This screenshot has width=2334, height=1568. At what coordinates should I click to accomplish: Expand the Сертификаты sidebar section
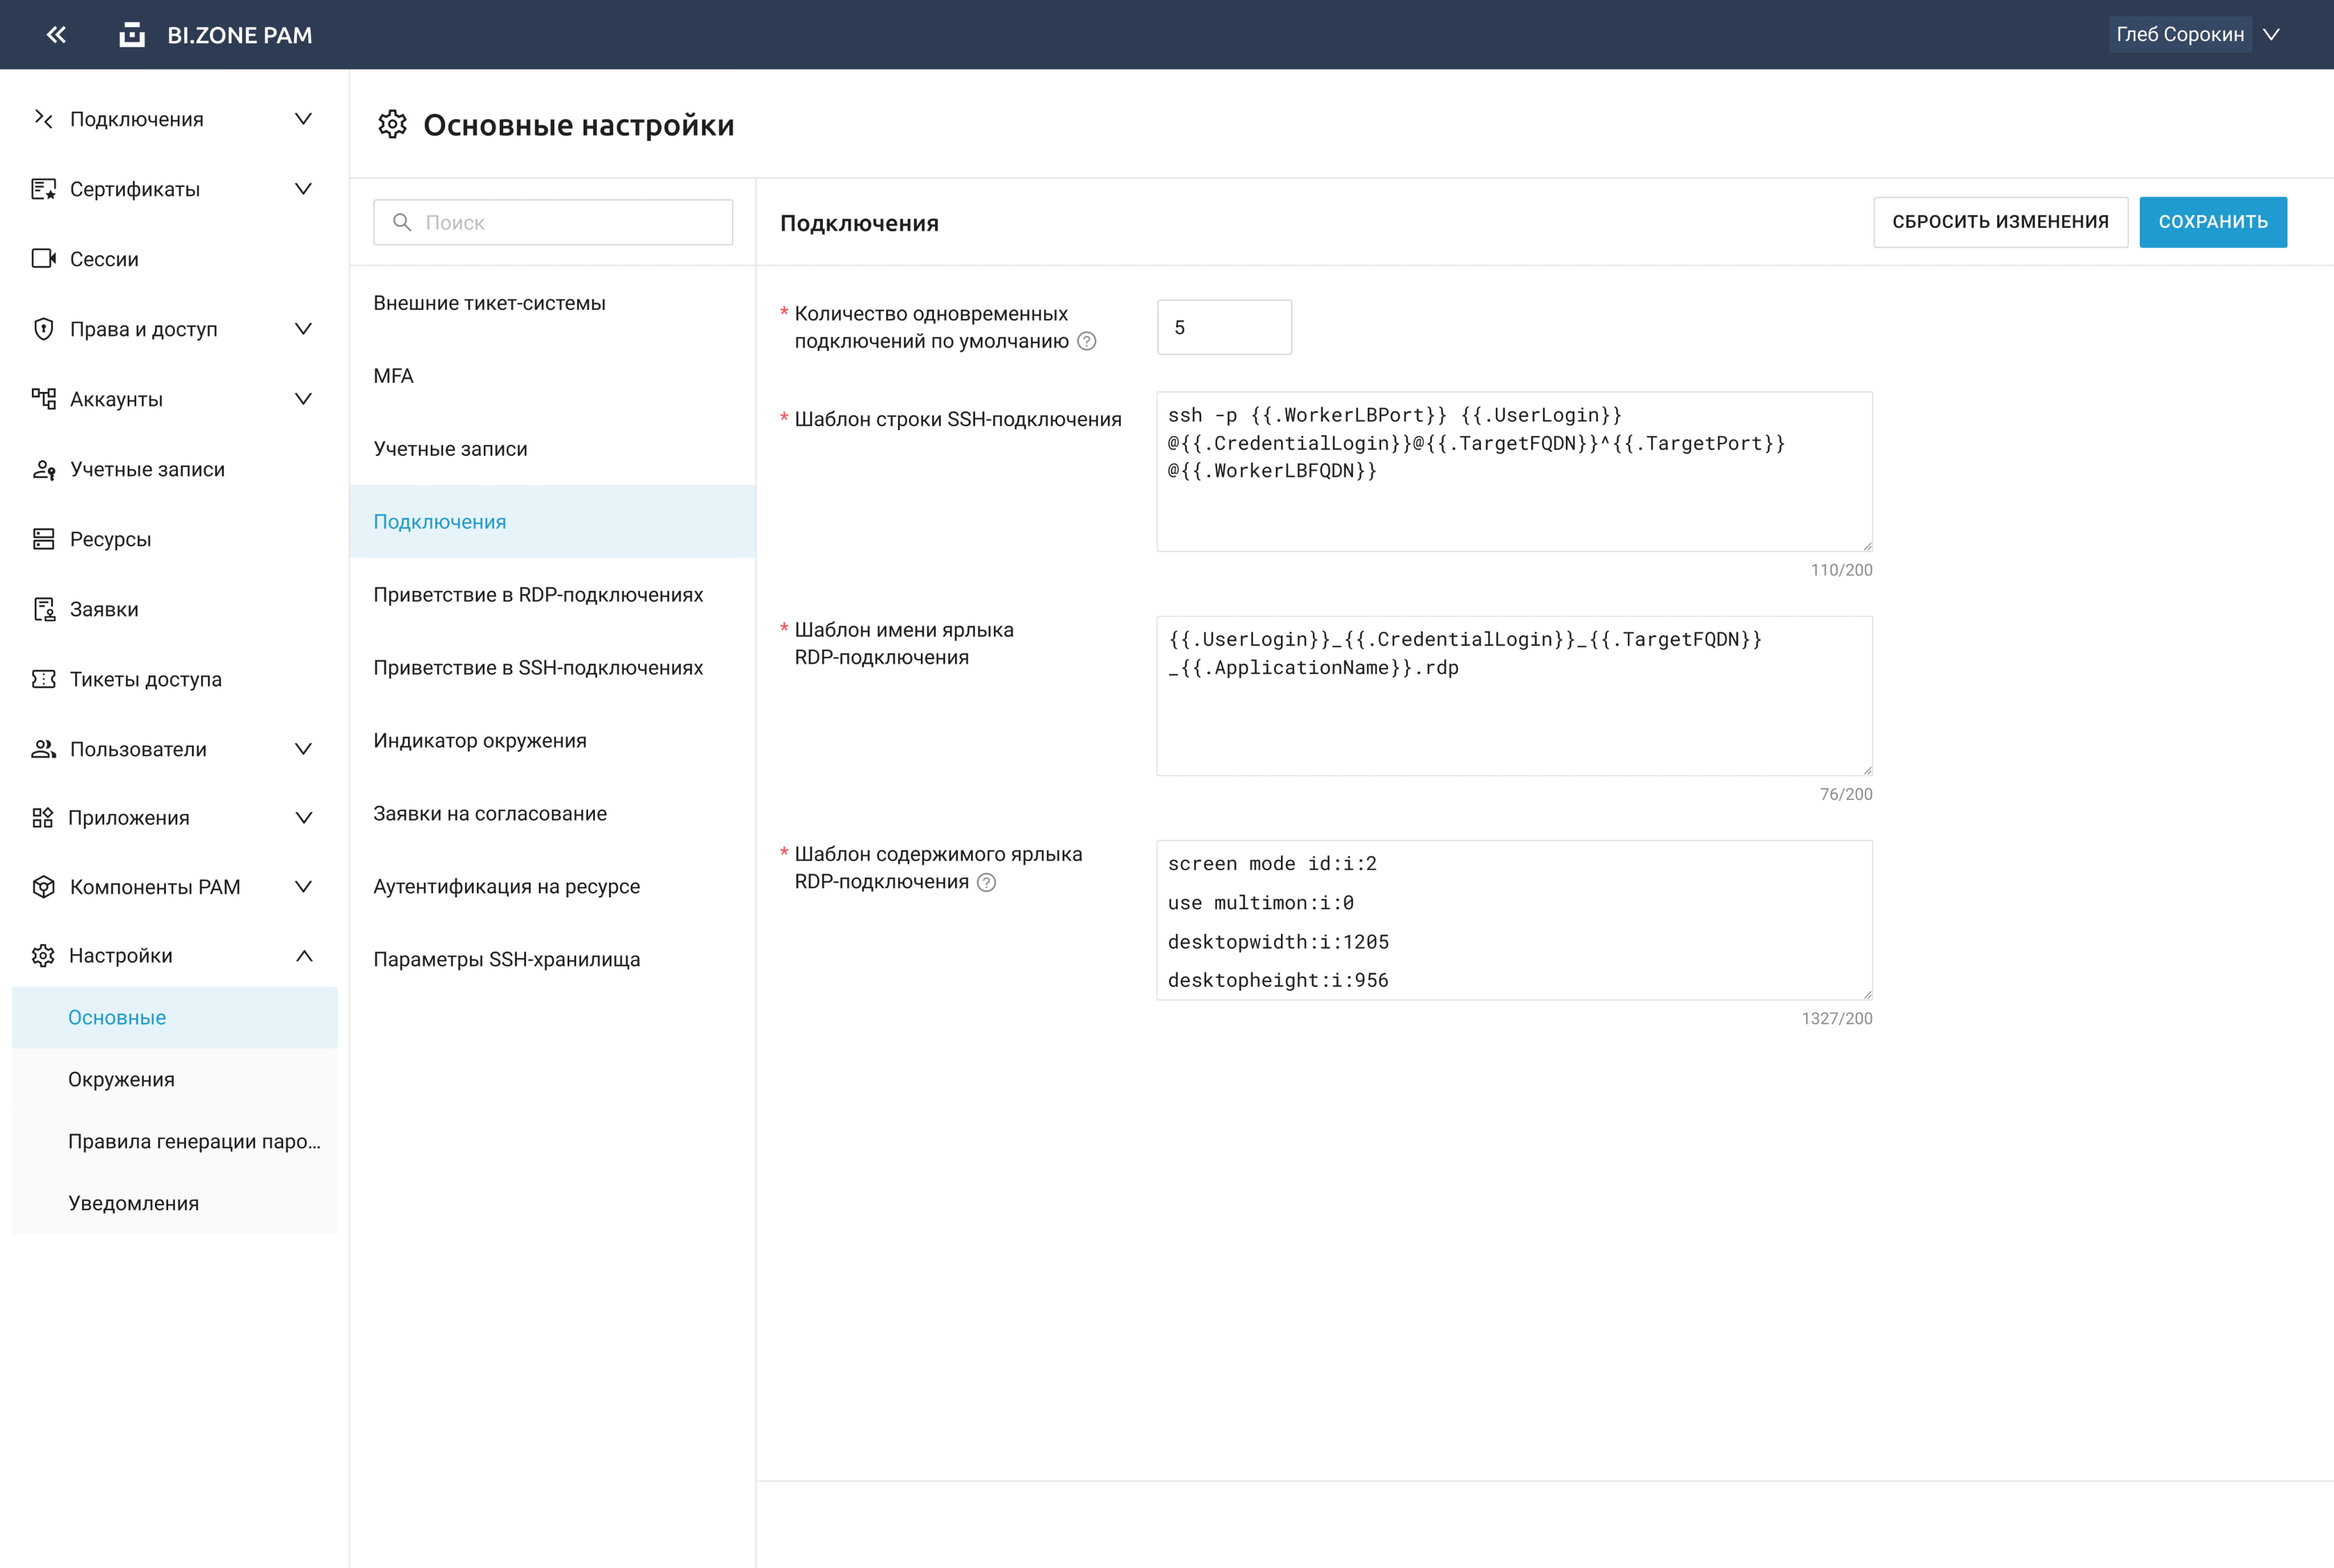coord(303,189)
